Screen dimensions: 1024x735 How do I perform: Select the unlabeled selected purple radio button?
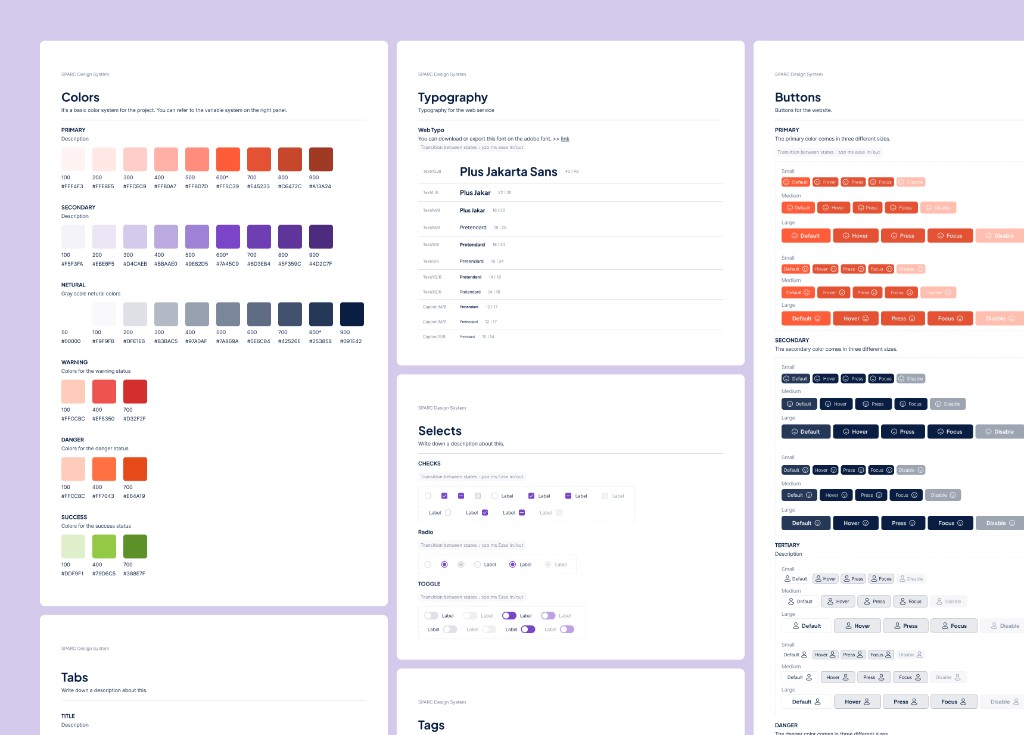[x=444, y=564]
